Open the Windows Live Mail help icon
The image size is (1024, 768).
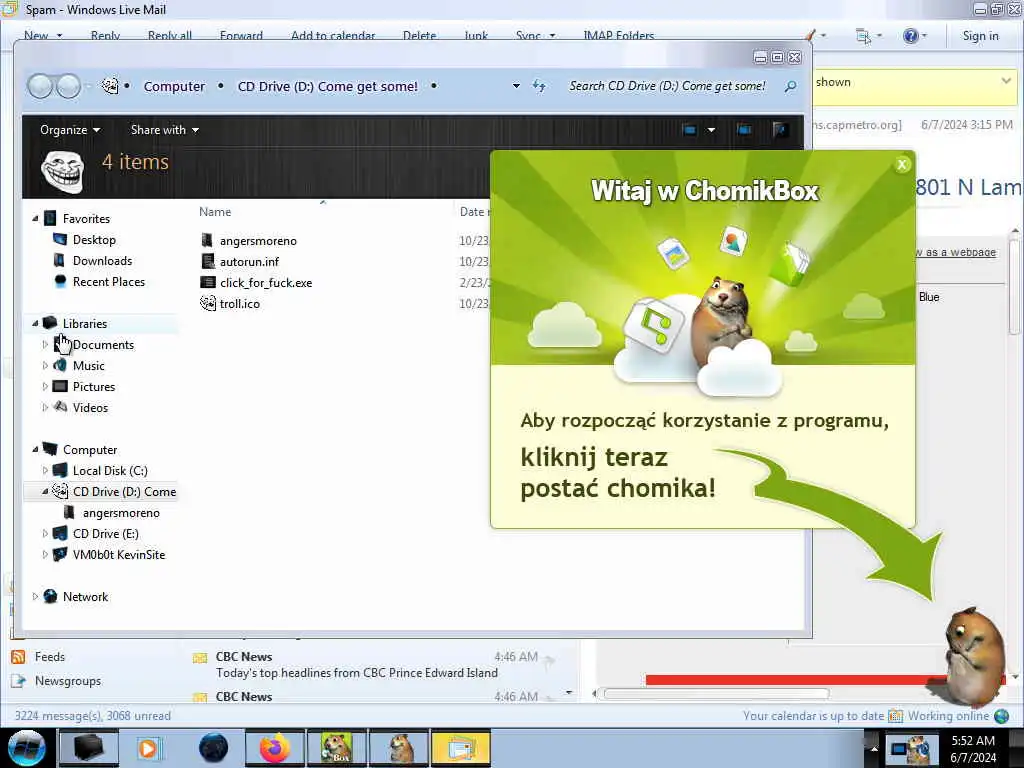tap(910, 36)
